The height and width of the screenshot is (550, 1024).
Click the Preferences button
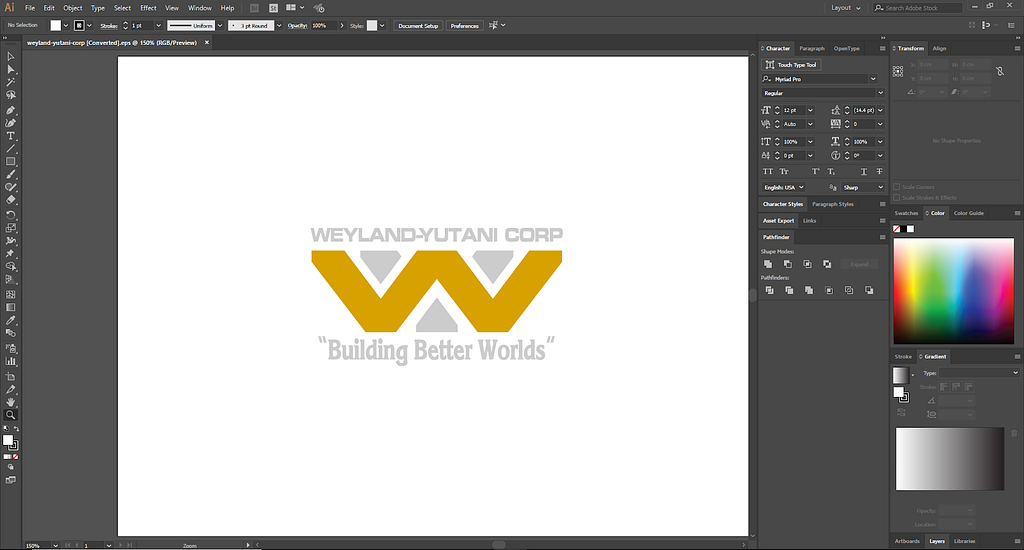tap(464, 25)
